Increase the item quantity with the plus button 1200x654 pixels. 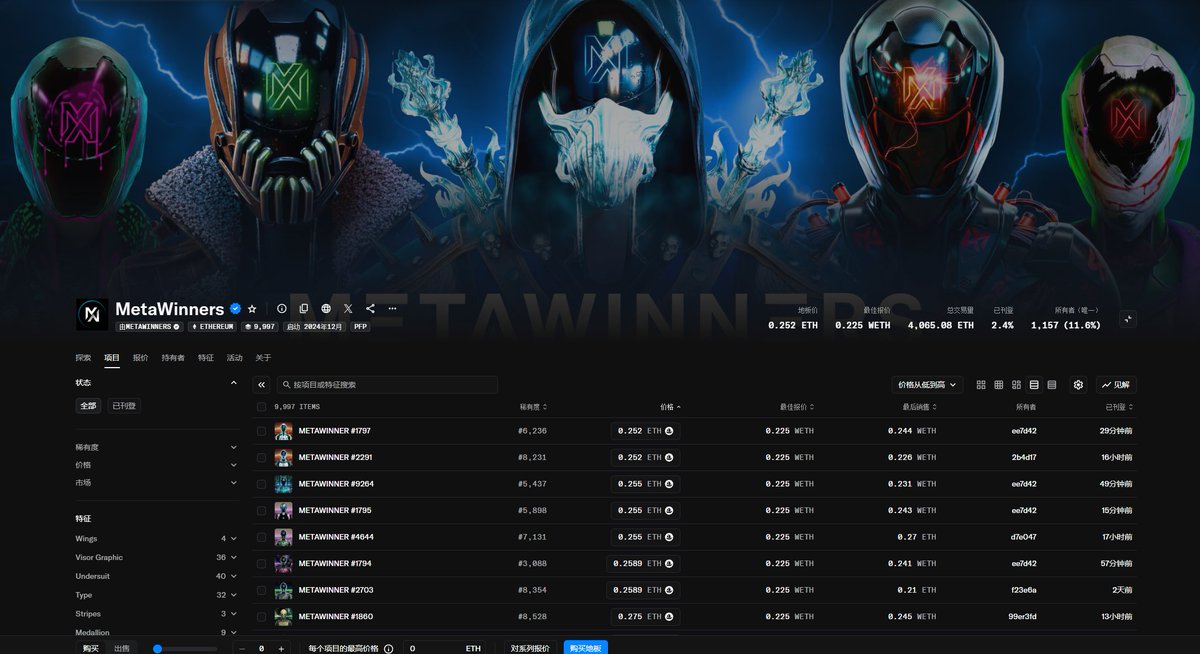pos(281,648)
